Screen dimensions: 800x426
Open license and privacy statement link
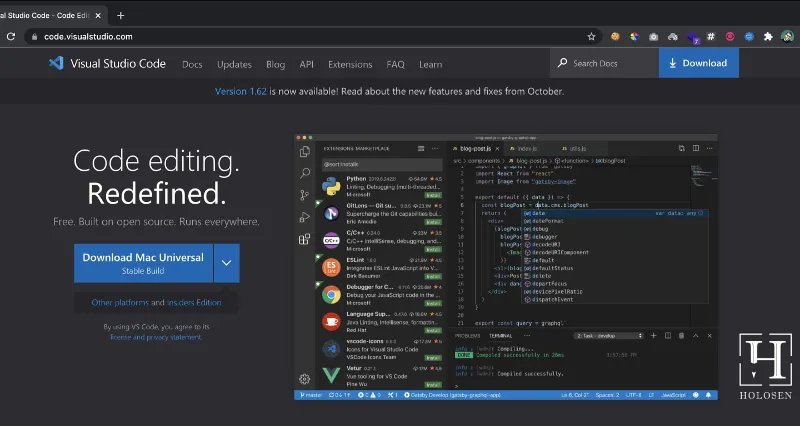pos(156,337)
